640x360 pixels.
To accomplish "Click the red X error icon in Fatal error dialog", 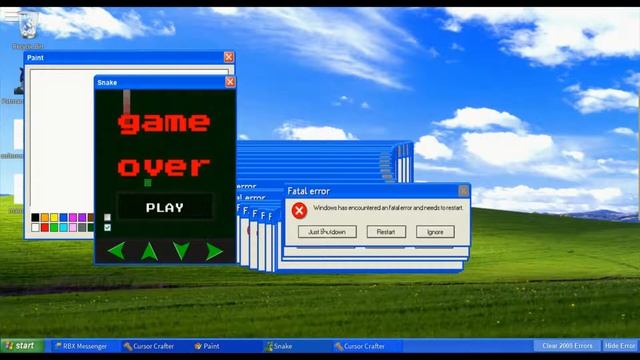I will click(299, 211).
